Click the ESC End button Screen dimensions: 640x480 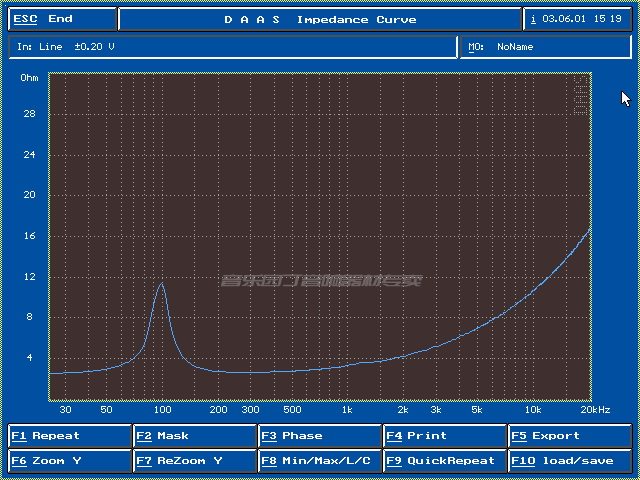(62, 19)
